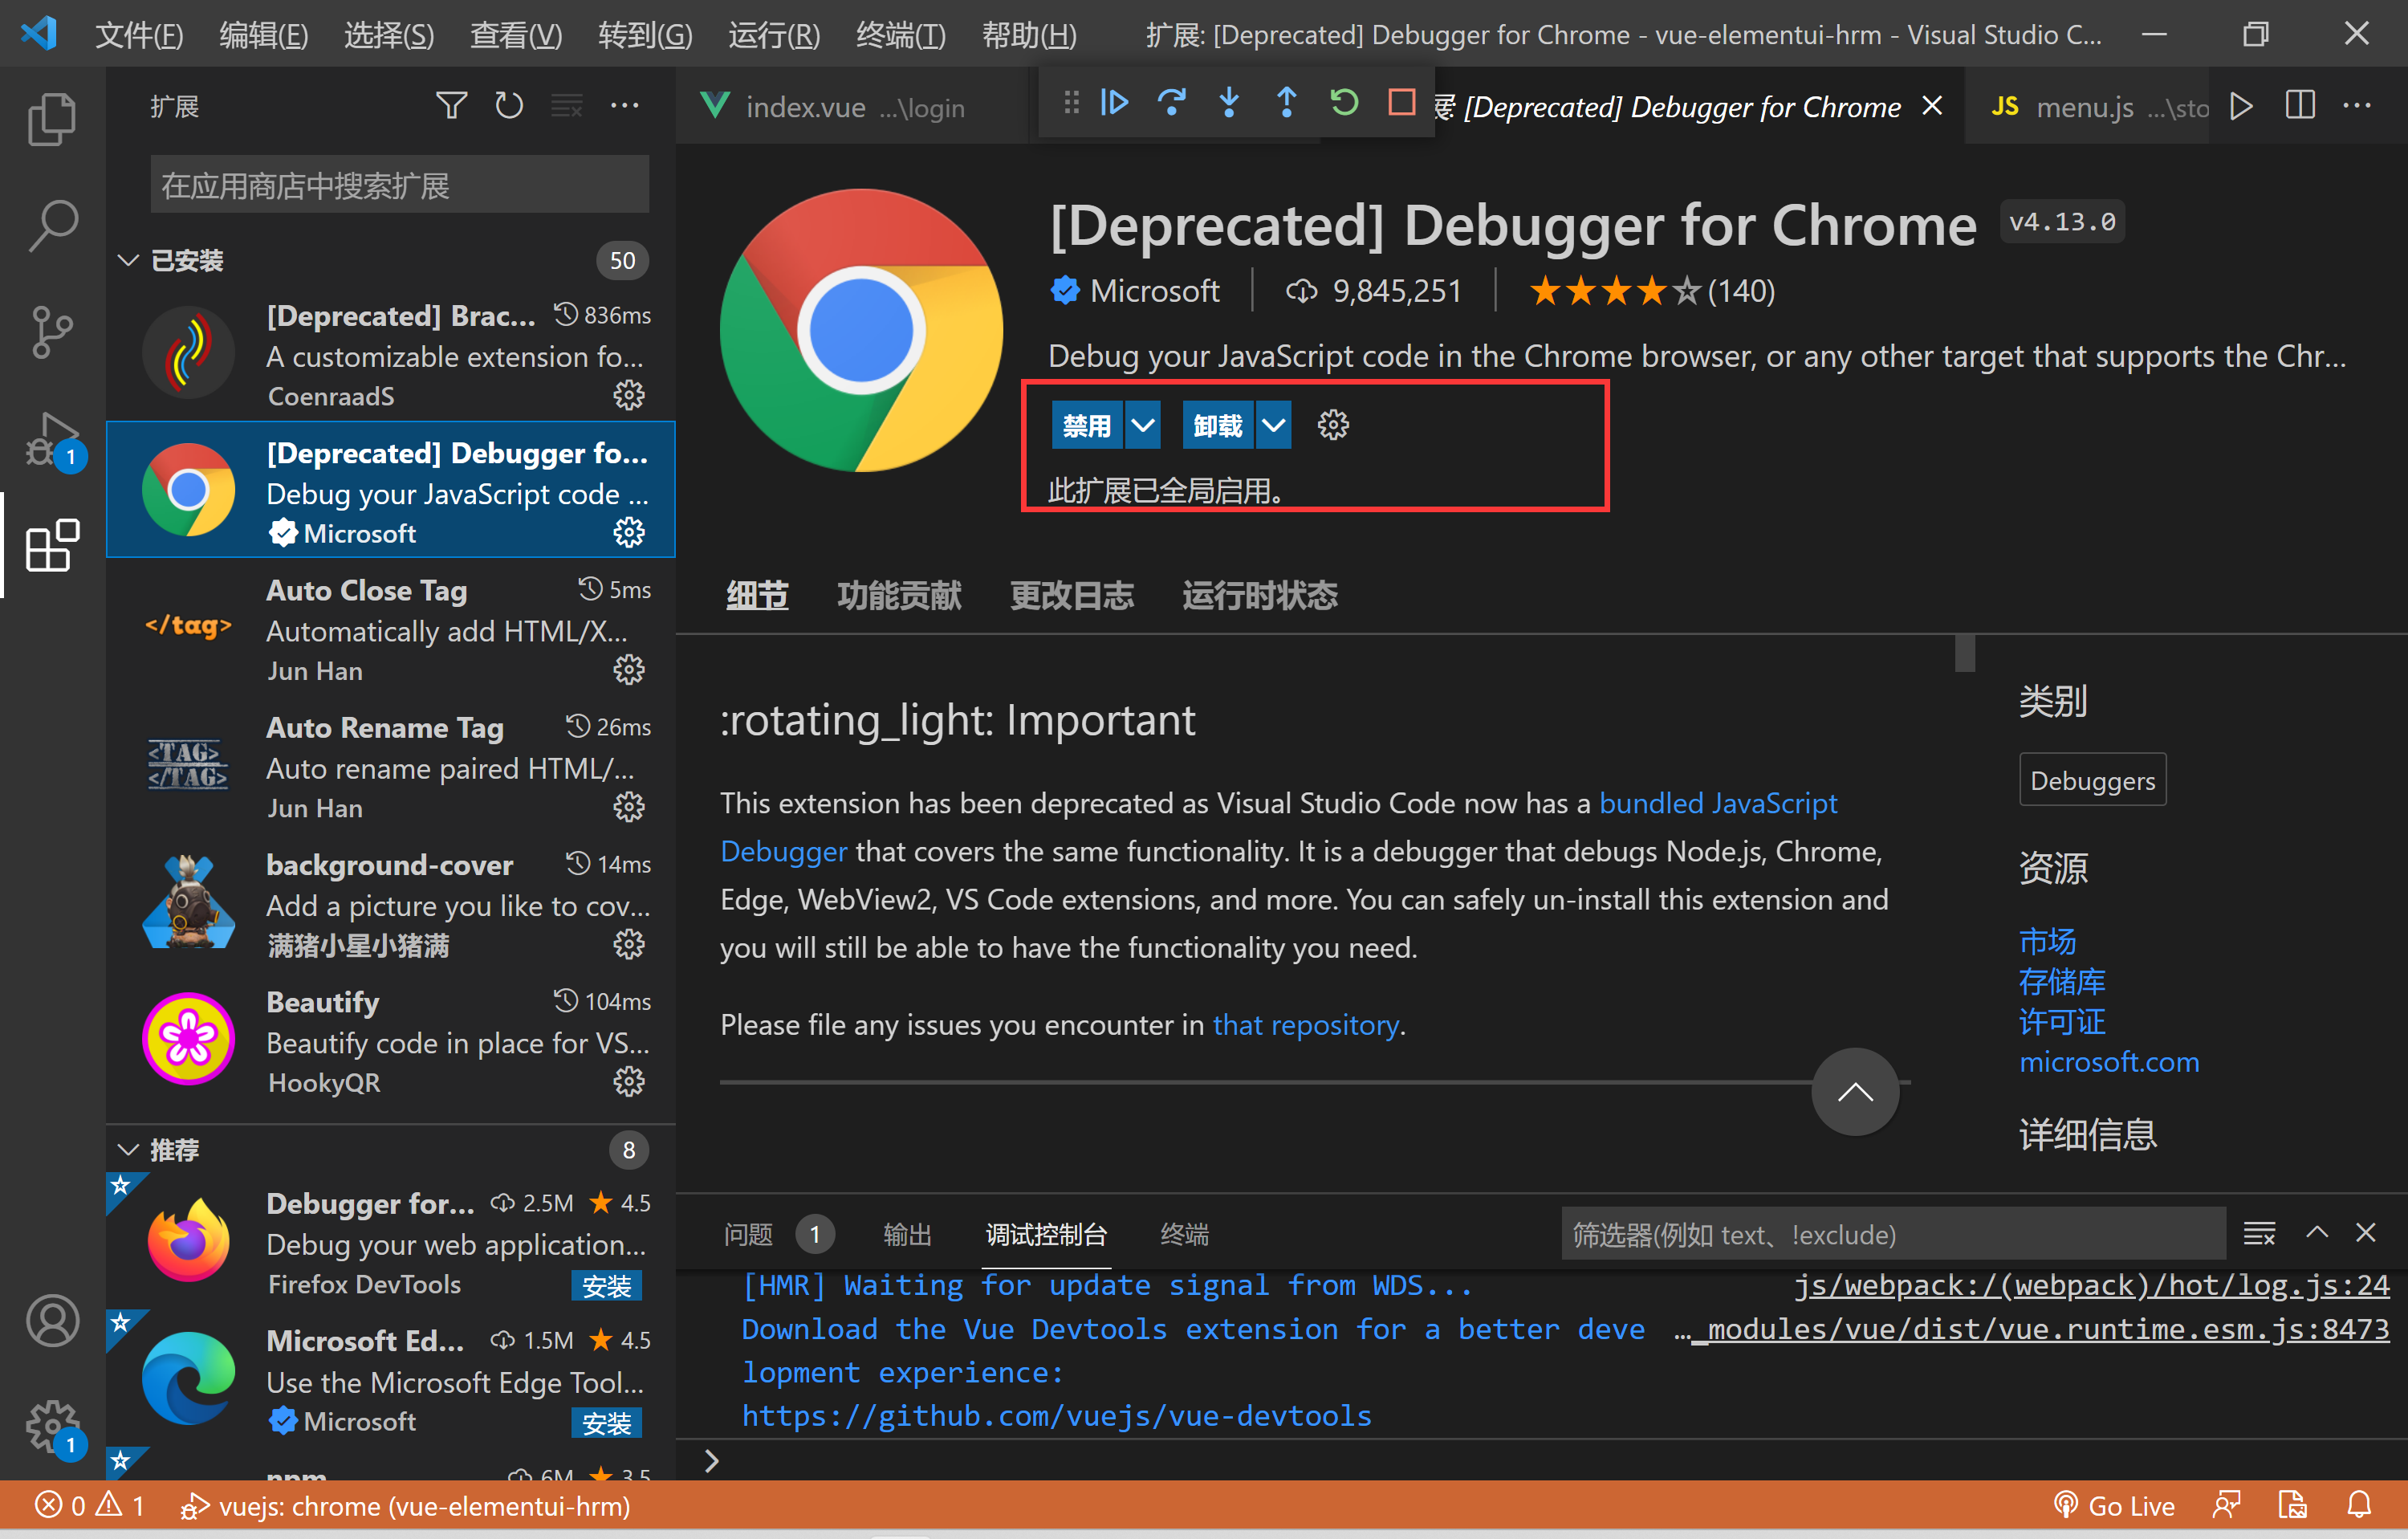Switch to the 输出 panel tab
2408x1539 pixels.
coord(907,1234)
